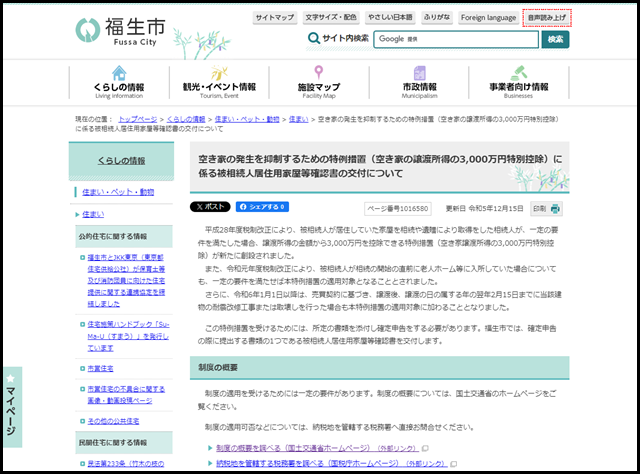Click 公的住宅に関する情報 sidebar heading
Image resolution: width=640 pixels, height=474 pixels.
113,236
